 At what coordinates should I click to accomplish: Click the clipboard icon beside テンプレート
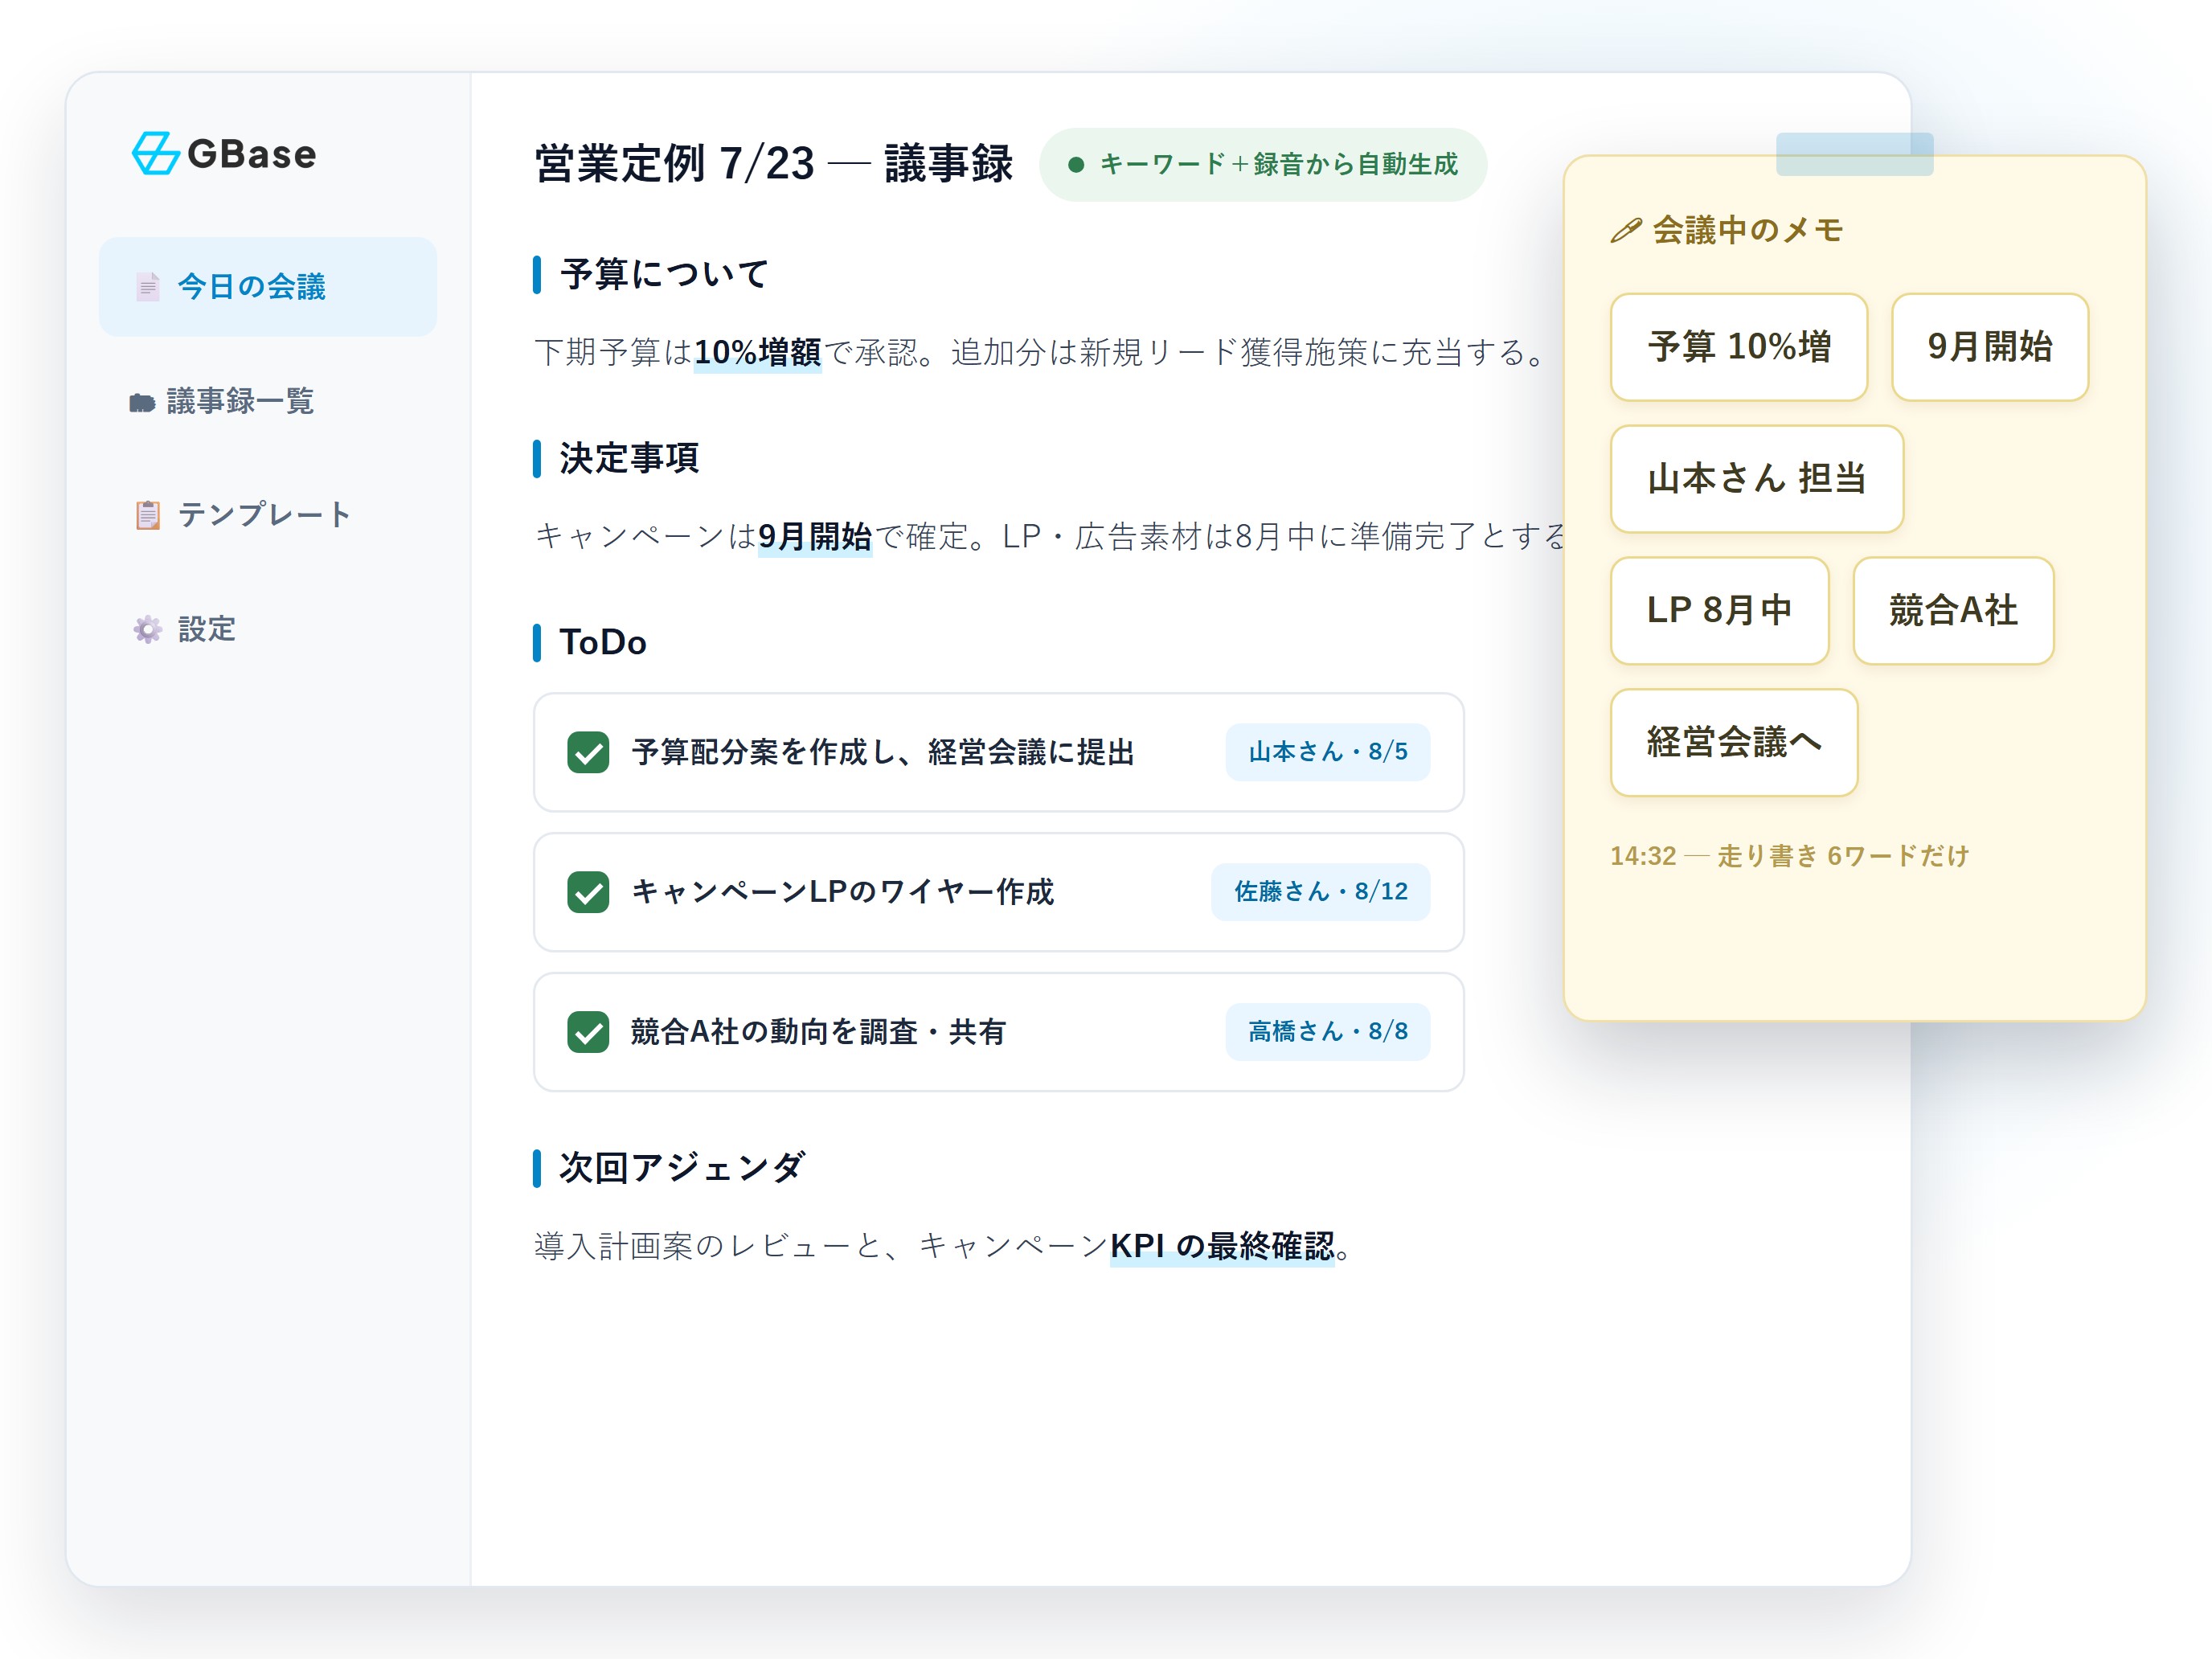click(x=148, y=515)
